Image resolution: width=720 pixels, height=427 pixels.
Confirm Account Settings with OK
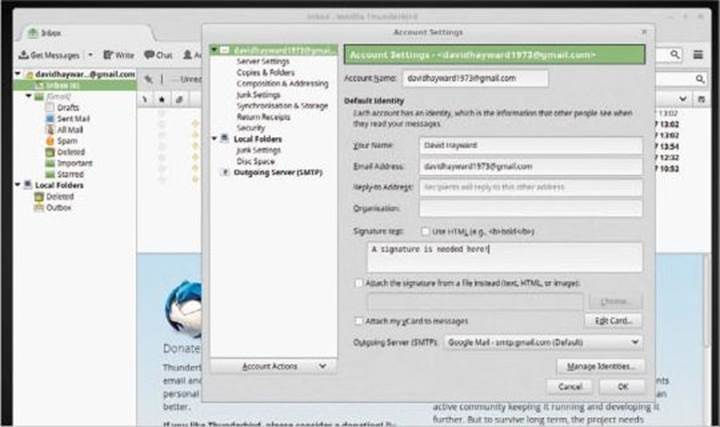click(x=622, y=387)
